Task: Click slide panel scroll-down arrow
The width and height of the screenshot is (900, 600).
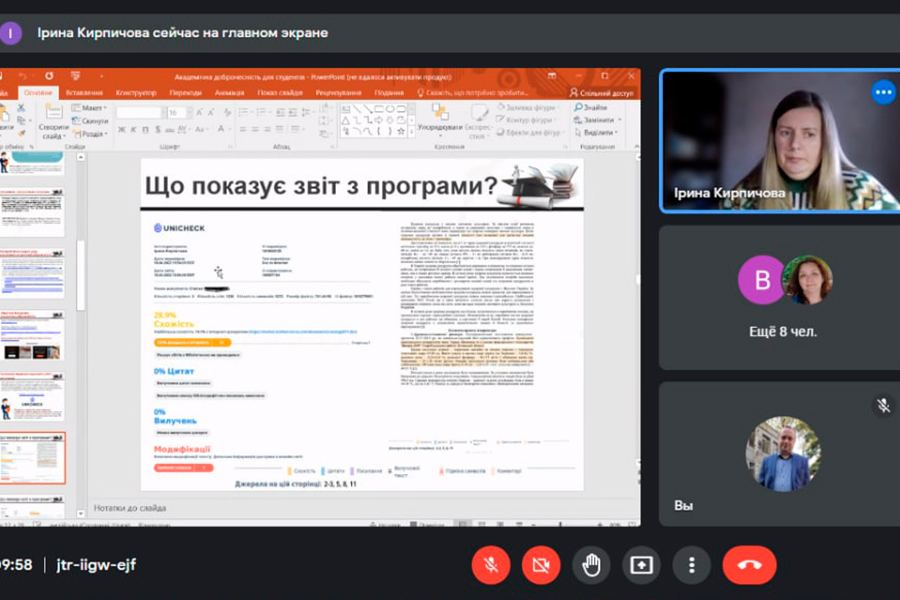Action: click(x=81, y=514)
